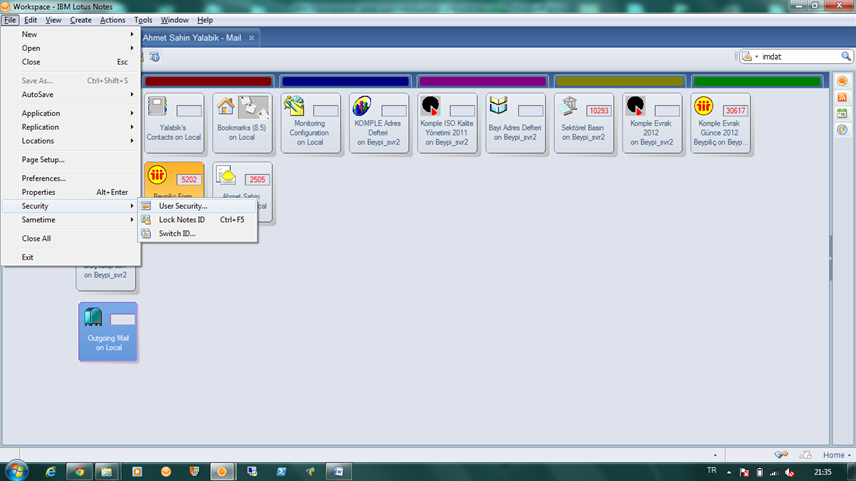
Task: Open the Edit menu
Action: coord(30,20)
